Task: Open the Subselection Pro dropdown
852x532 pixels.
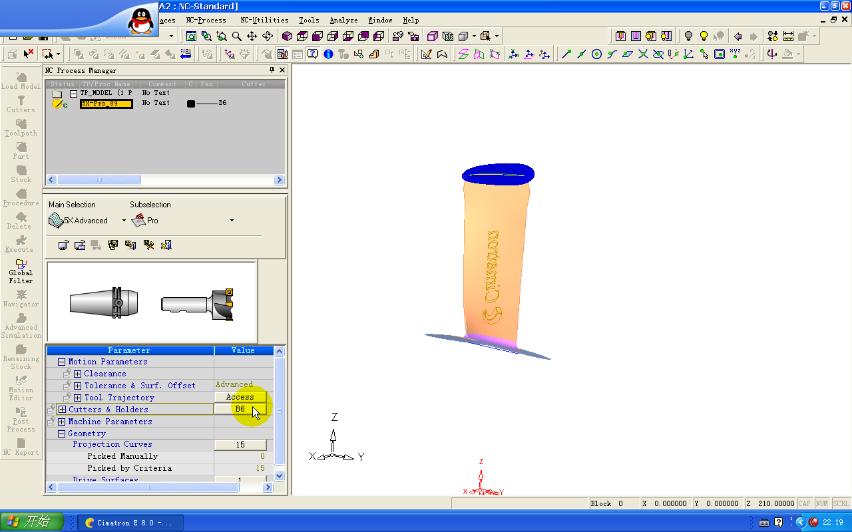Action: (232, 220)
